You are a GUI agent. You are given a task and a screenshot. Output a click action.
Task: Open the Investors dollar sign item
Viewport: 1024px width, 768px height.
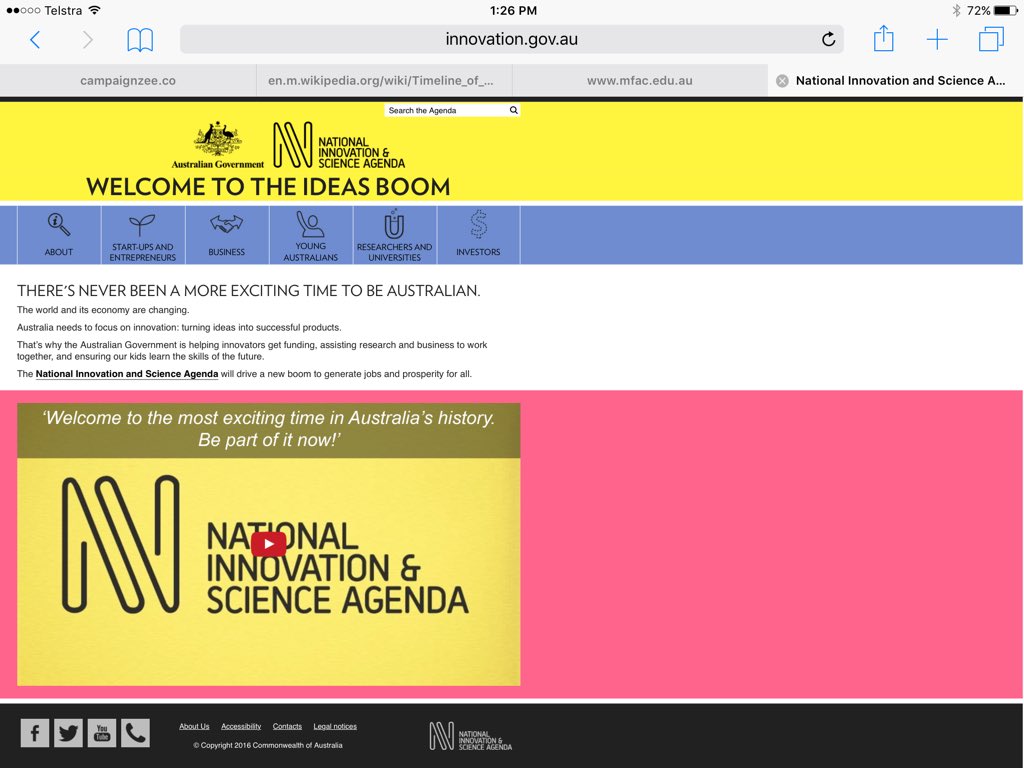coord(478,235)
